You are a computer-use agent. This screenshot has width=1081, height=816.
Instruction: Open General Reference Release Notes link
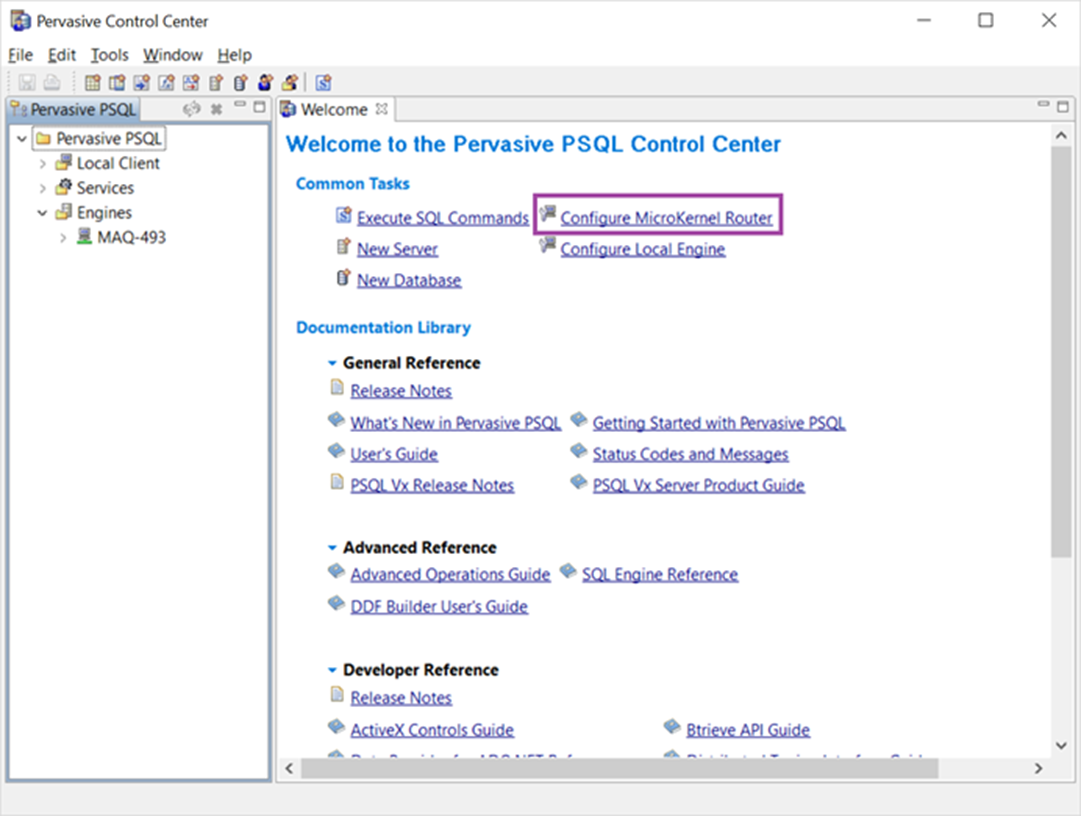(401, 391)
